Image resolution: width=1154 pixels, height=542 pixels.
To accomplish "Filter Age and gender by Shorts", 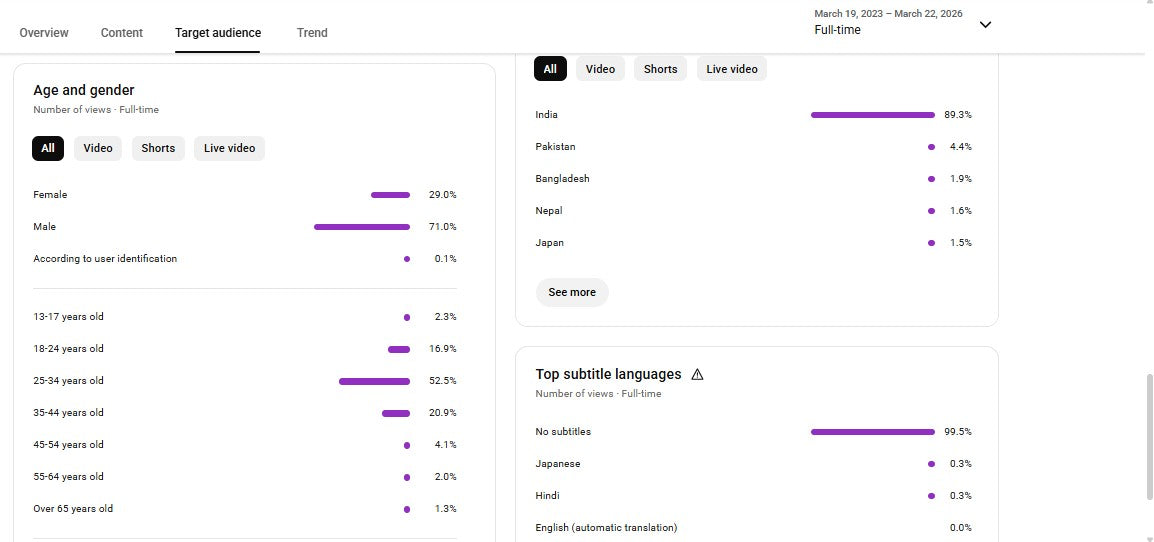I will [x=158, y=148].
